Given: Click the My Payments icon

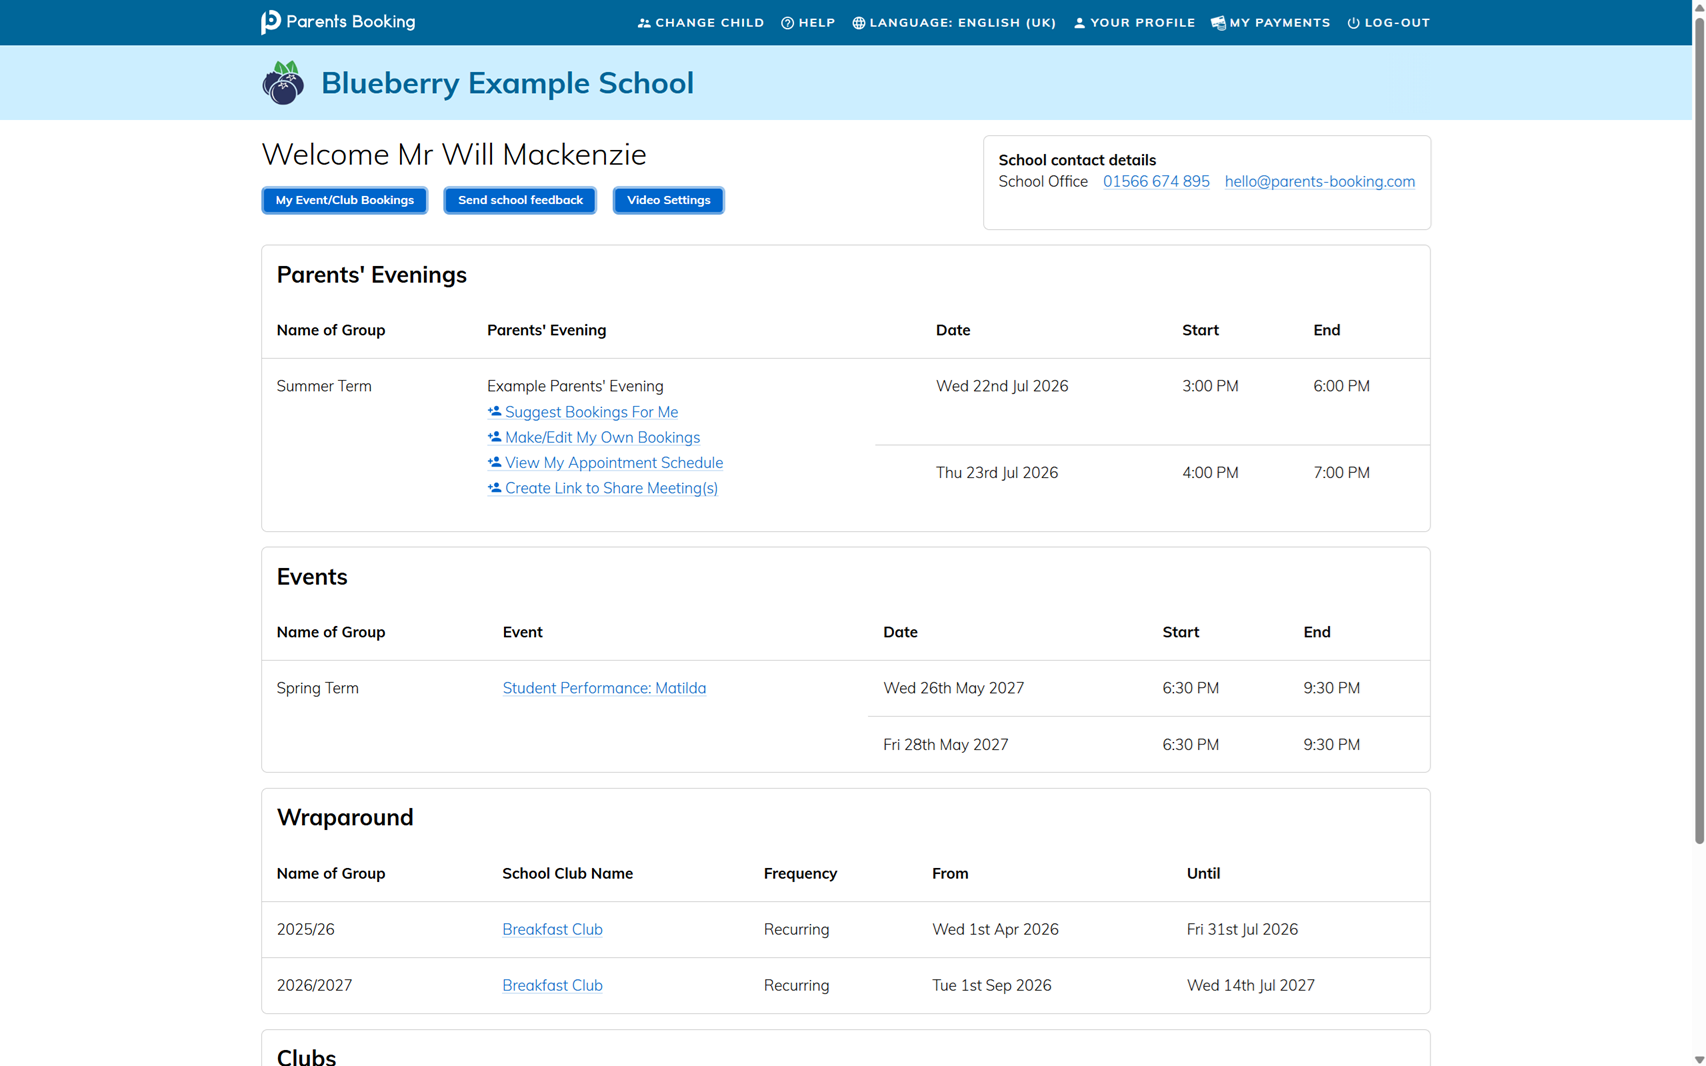Looking at the screenshot, I should [x=1218, y=23].
